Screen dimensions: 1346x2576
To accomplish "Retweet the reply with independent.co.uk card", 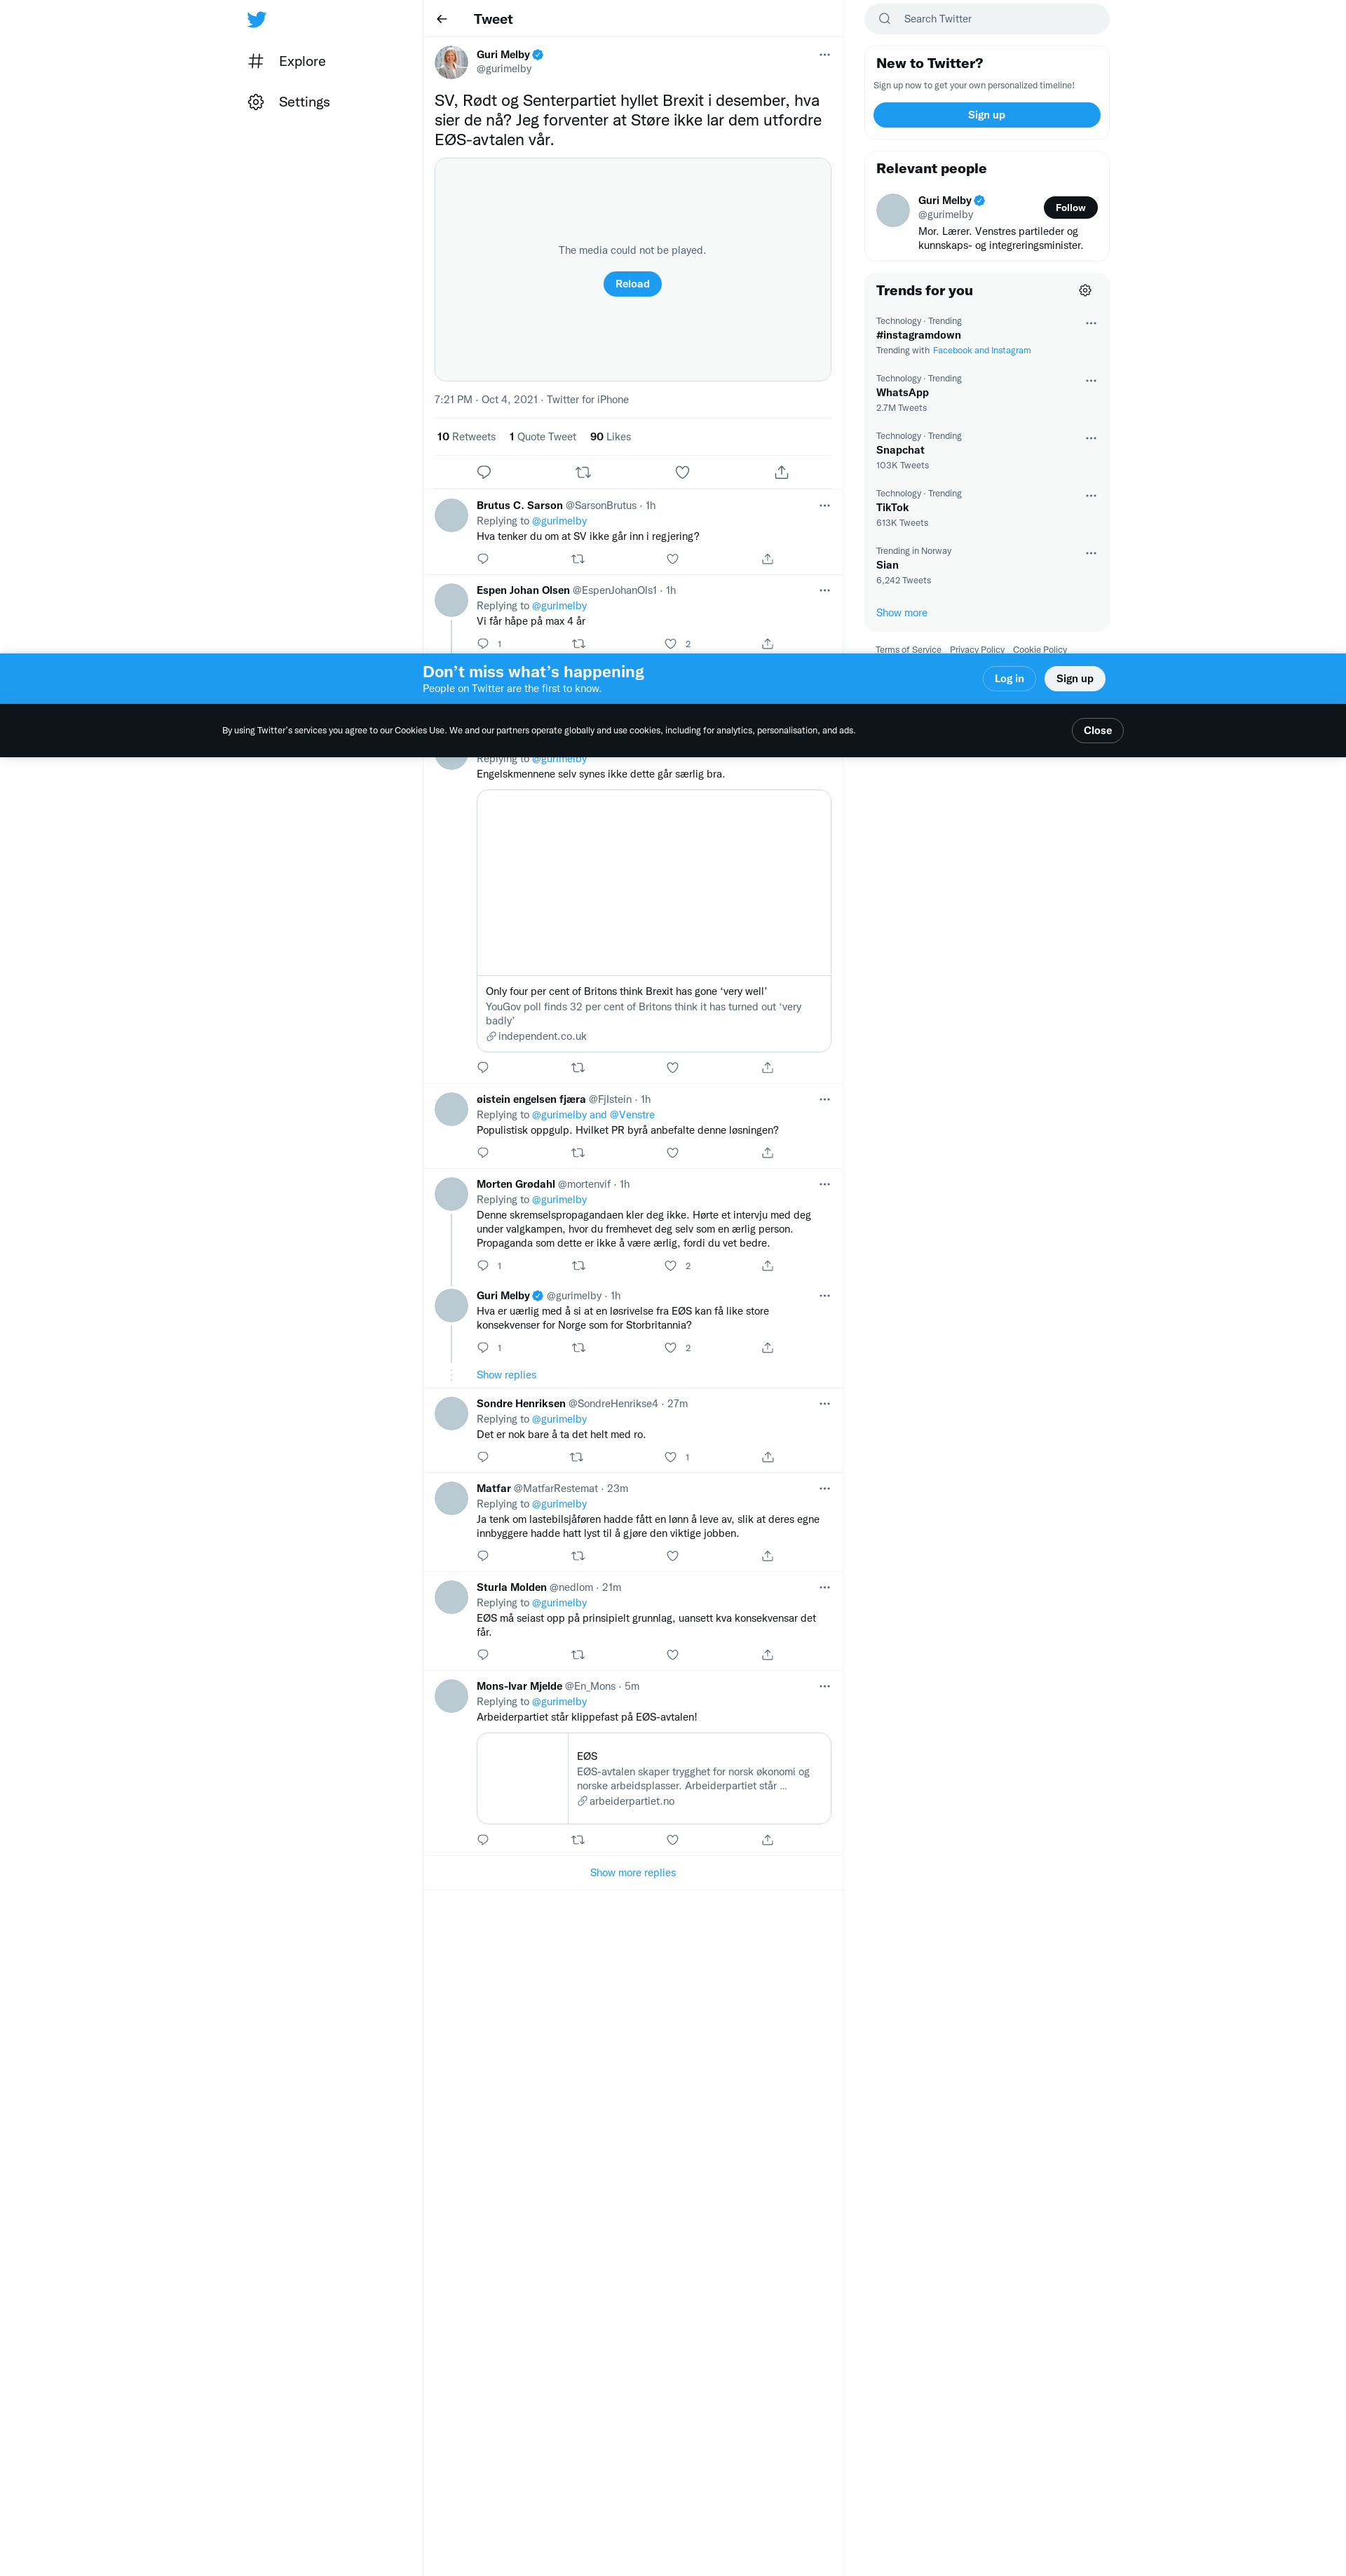I will point(578,1068).
